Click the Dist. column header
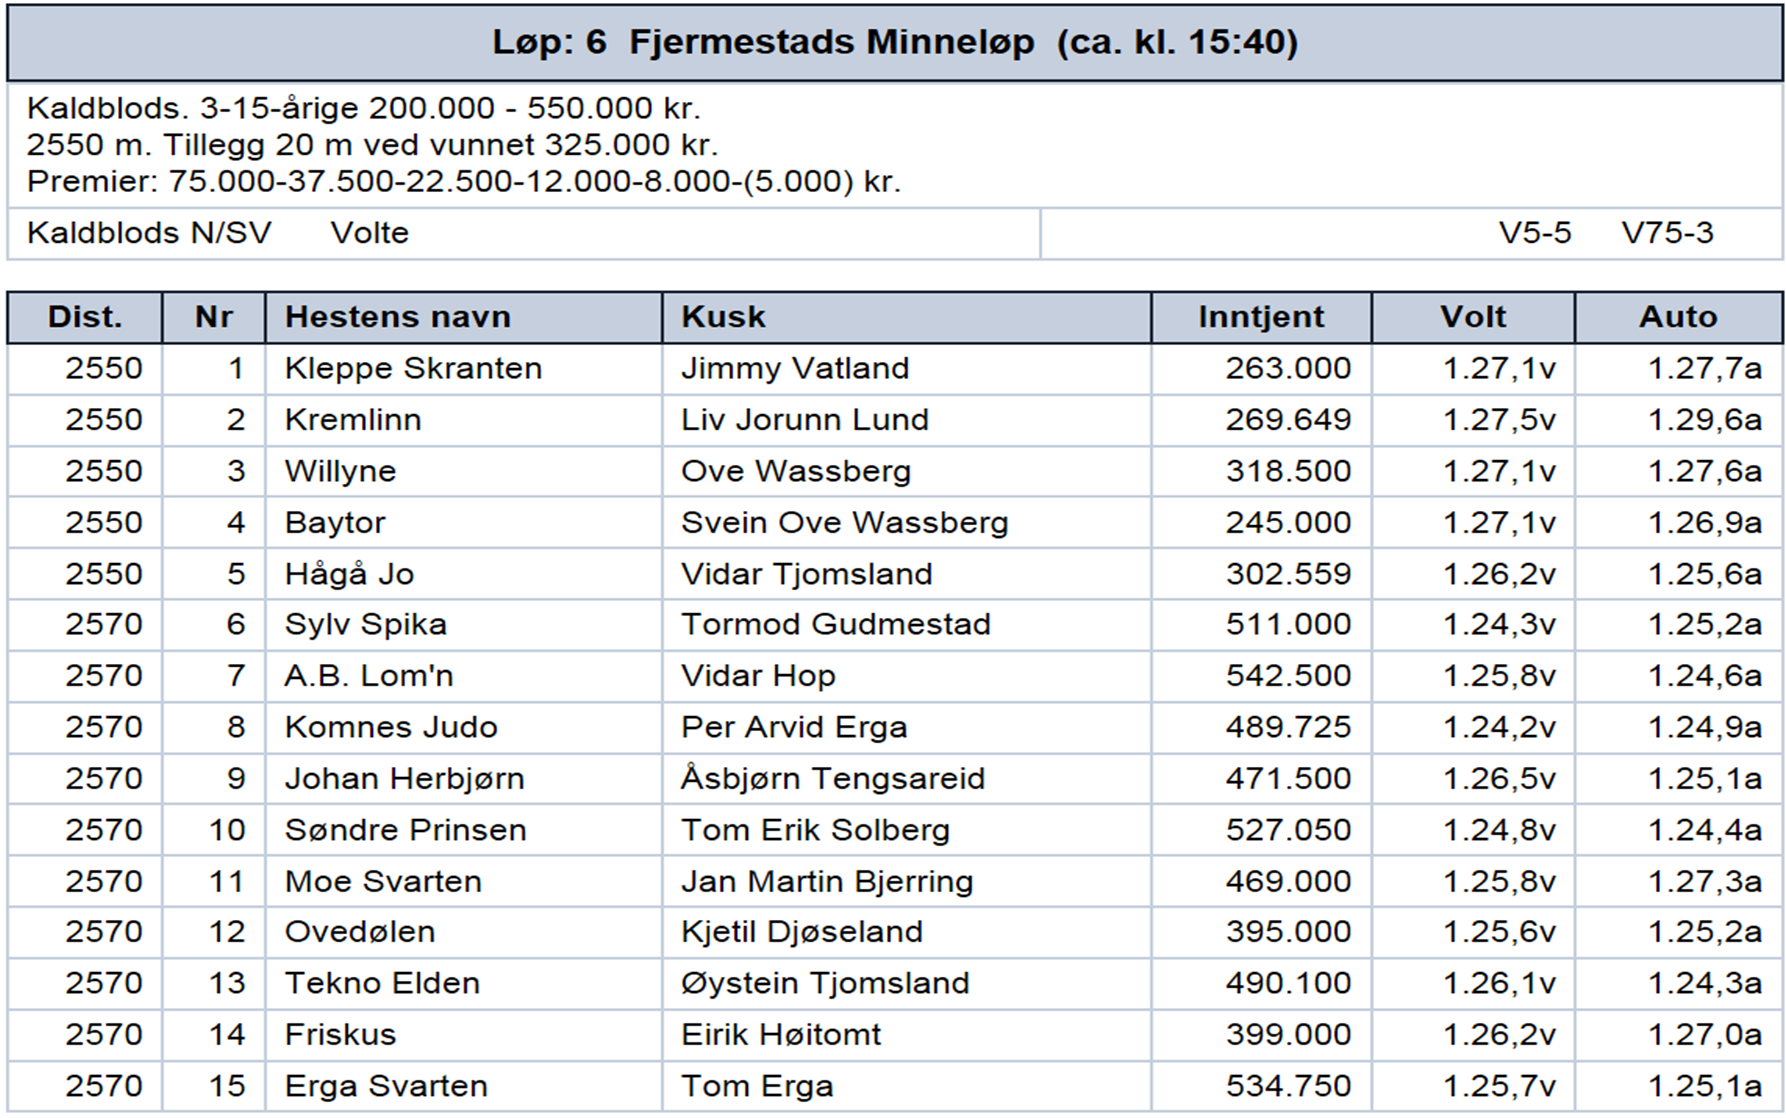 85,317
